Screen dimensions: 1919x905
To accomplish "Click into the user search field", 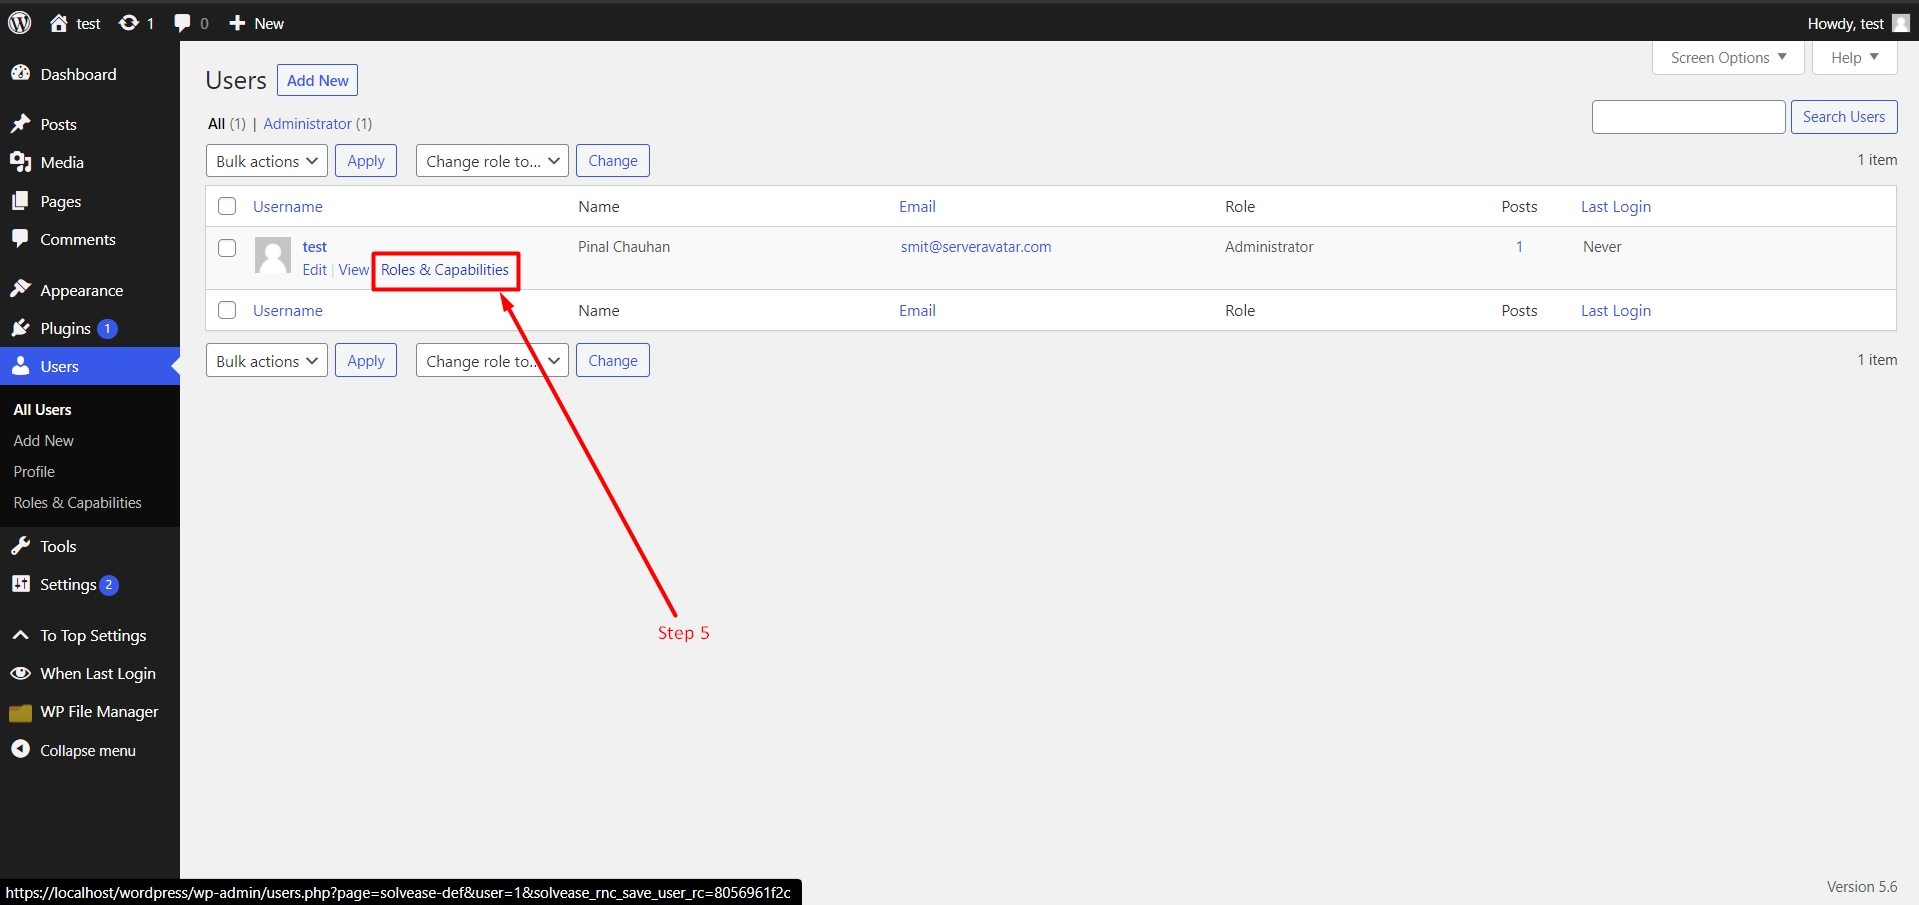I will (x=1689, y=117).
